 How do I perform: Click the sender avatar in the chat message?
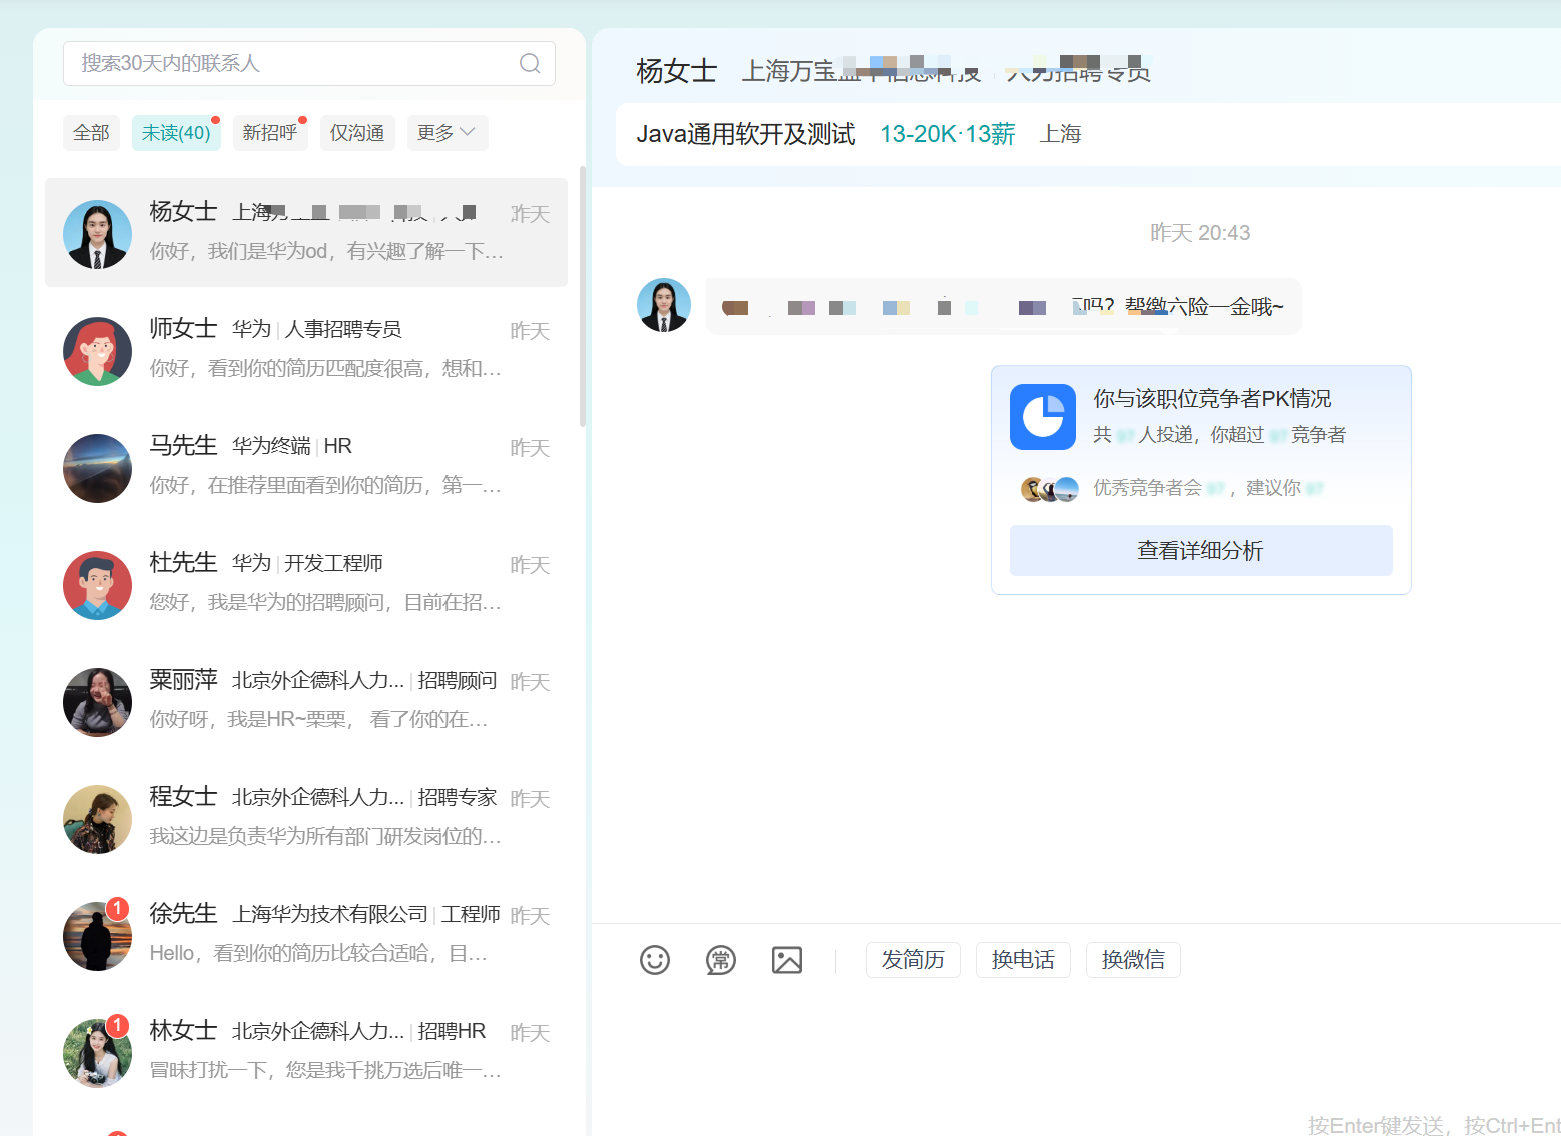coord(664,305)
